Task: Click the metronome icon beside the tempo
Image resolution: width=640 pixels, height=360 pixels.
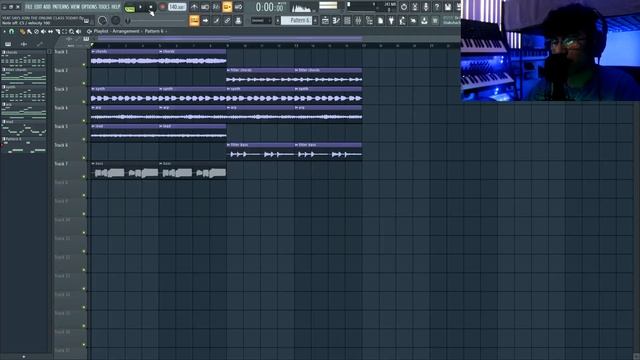Action: [x=194, y=7]
